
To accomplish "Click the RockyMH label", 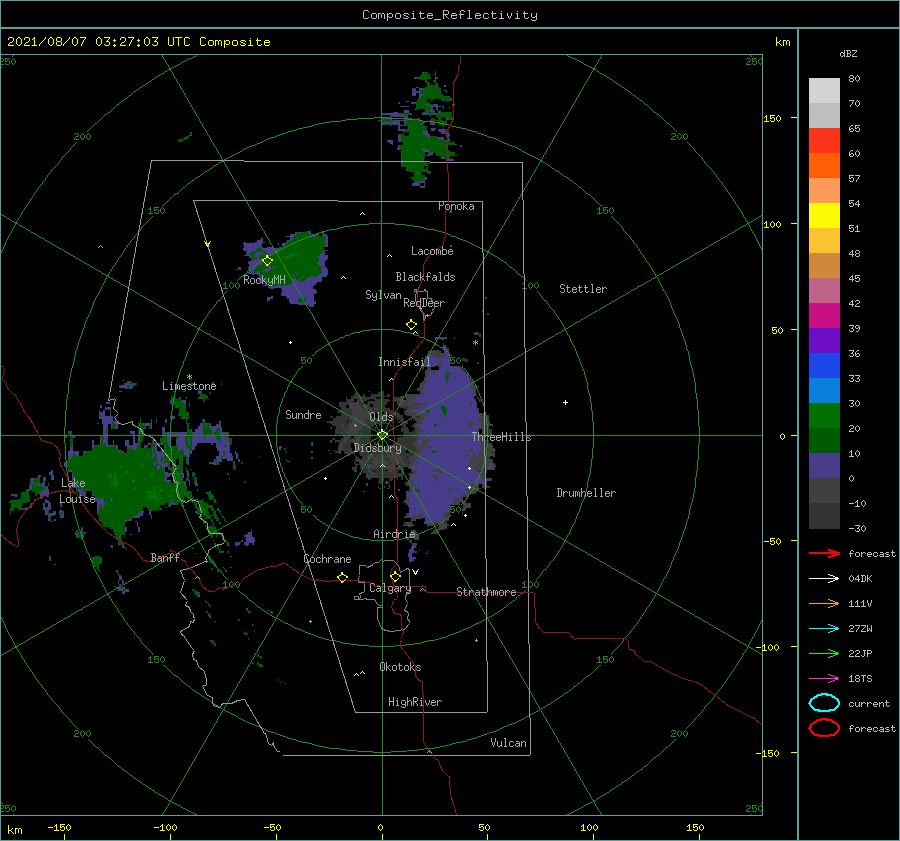I will pyautogui.click(x=264, y=280).
